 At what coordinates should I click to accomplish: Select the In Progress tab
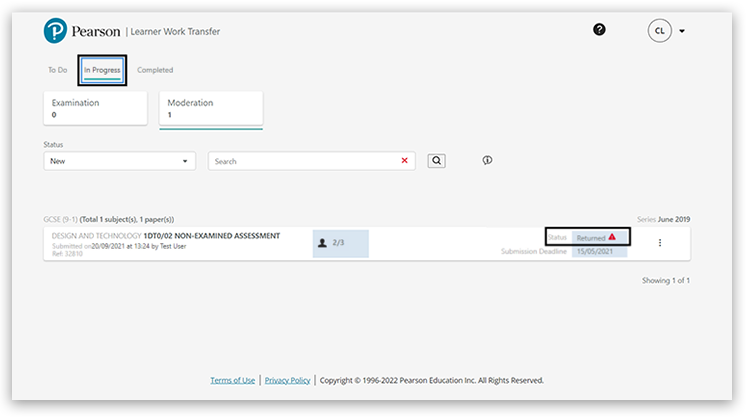(x=102, y=70)
